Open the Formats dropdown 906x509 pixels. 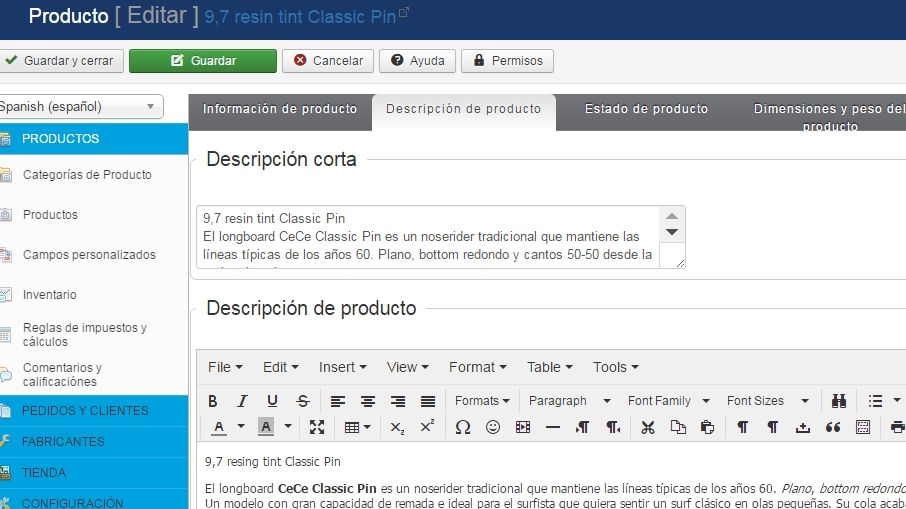tap(482, 401)
